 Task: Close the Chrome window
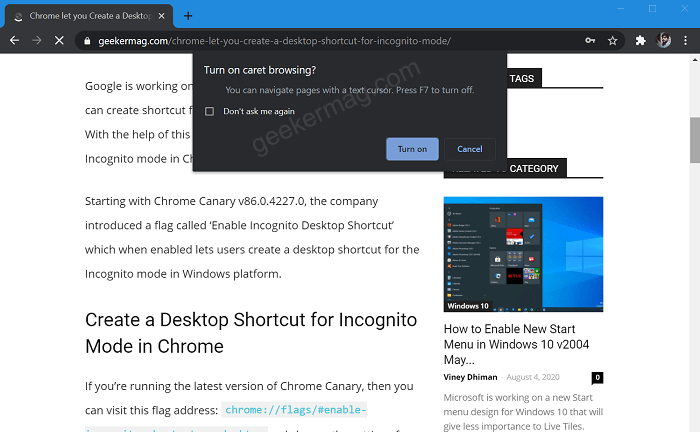(684, 8)
